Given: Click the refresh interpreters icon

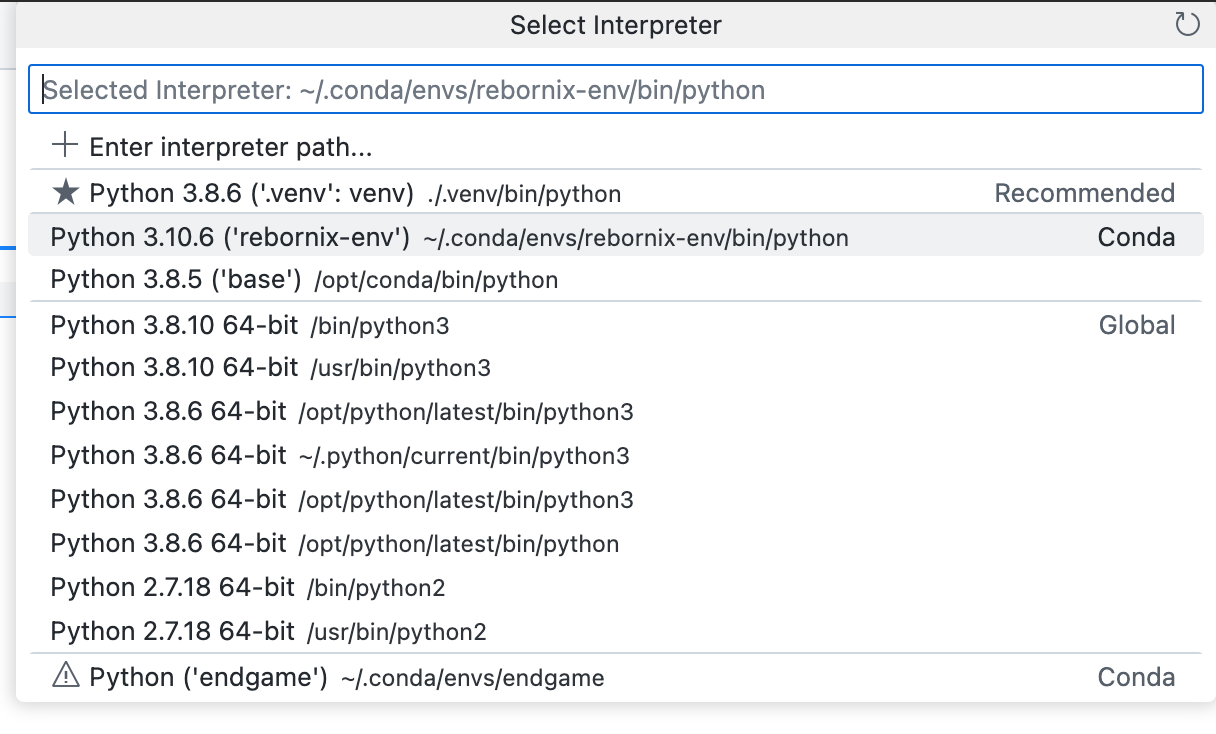Looking at the screenshot, I should coord(1188,25).
